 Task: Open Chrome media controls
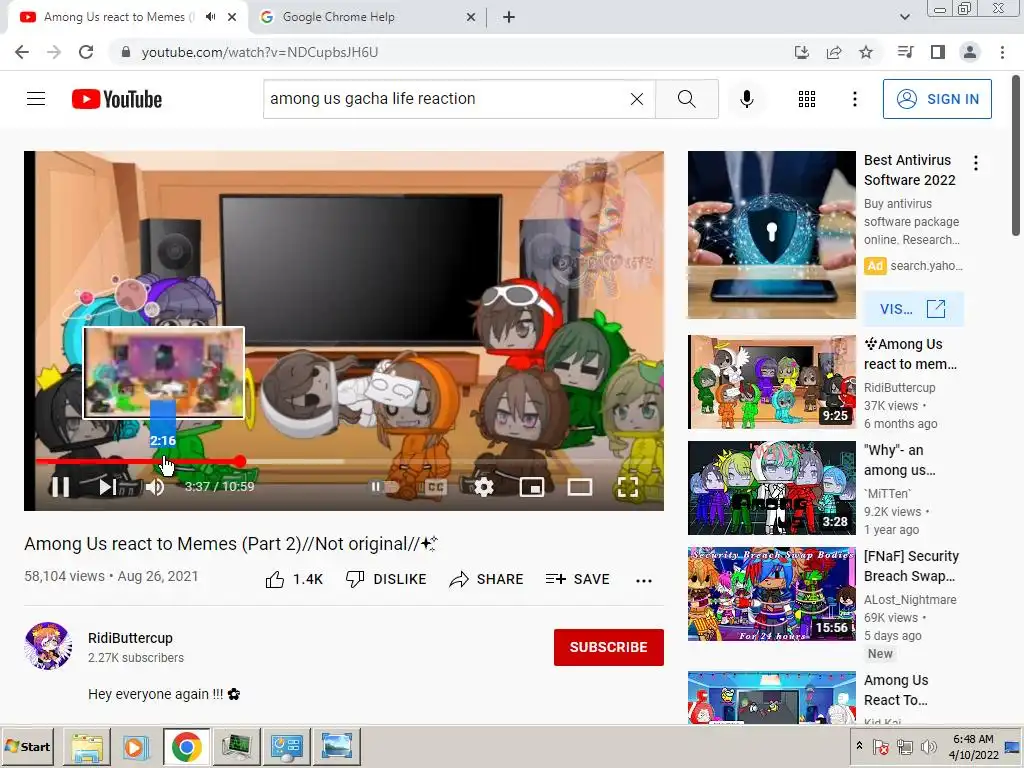pos(905,52)
